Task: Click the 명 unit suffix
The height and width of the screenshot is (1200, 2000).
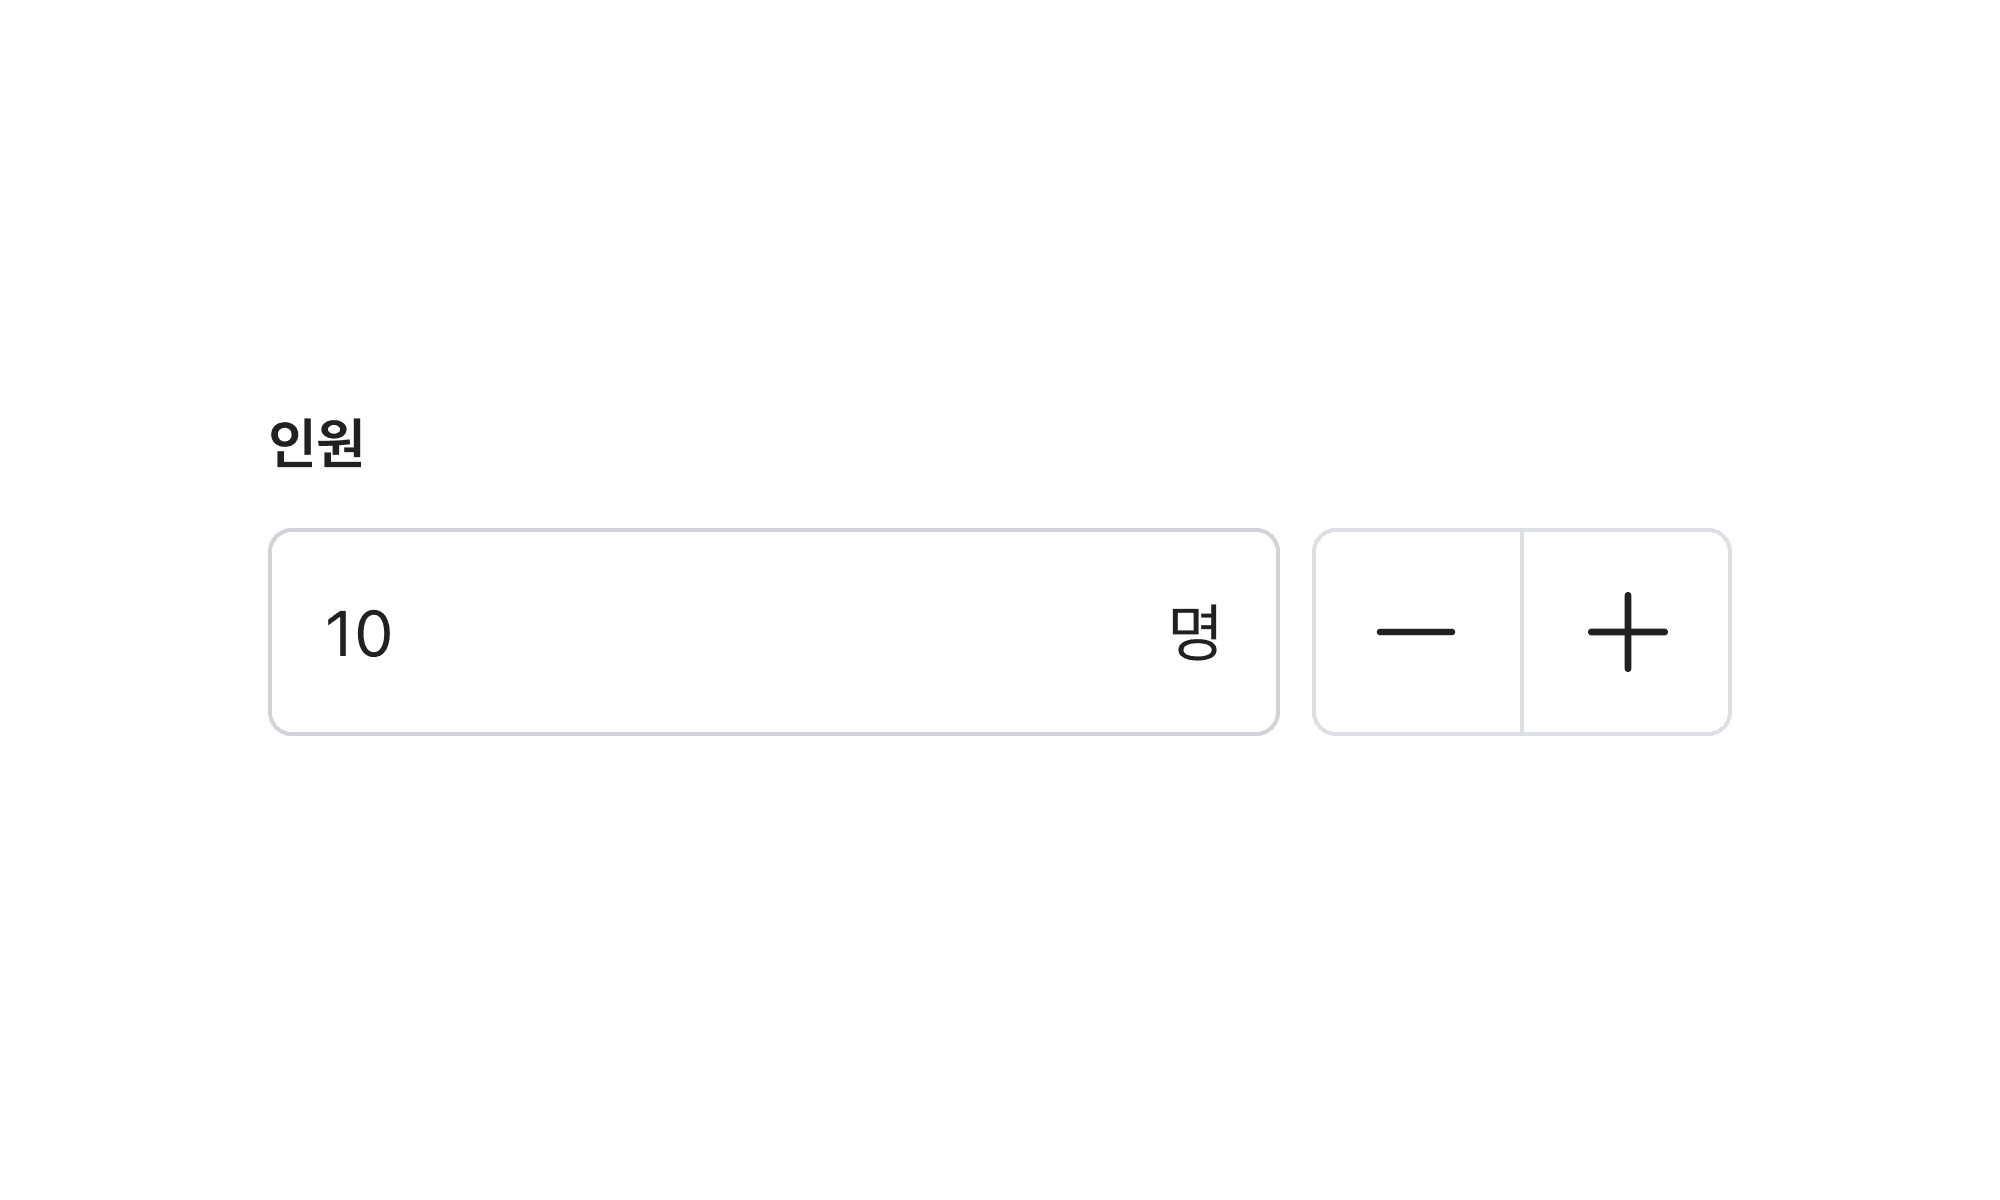Action: coord(1194,632)
